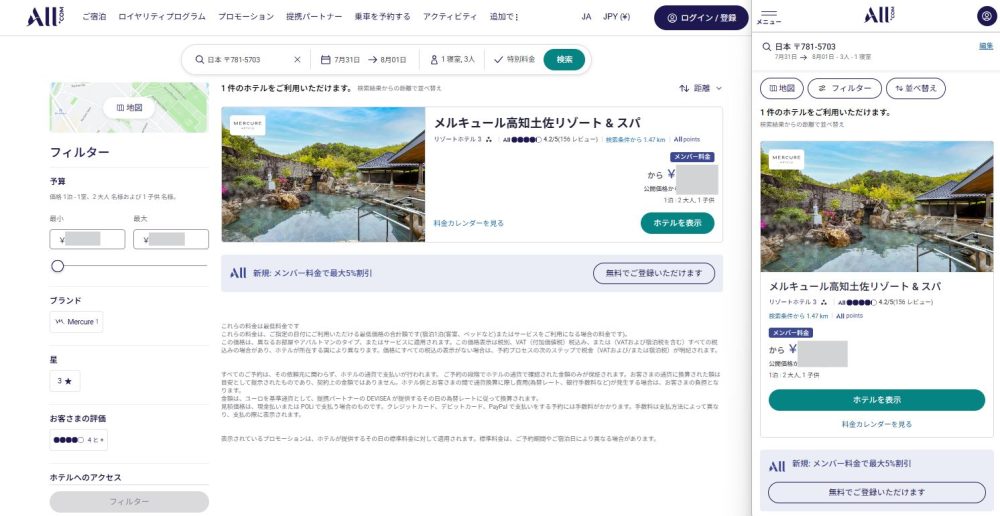Screen dimensions: 1000x516
Task: Select 3 ★ star filter
Action: [65, 381]
